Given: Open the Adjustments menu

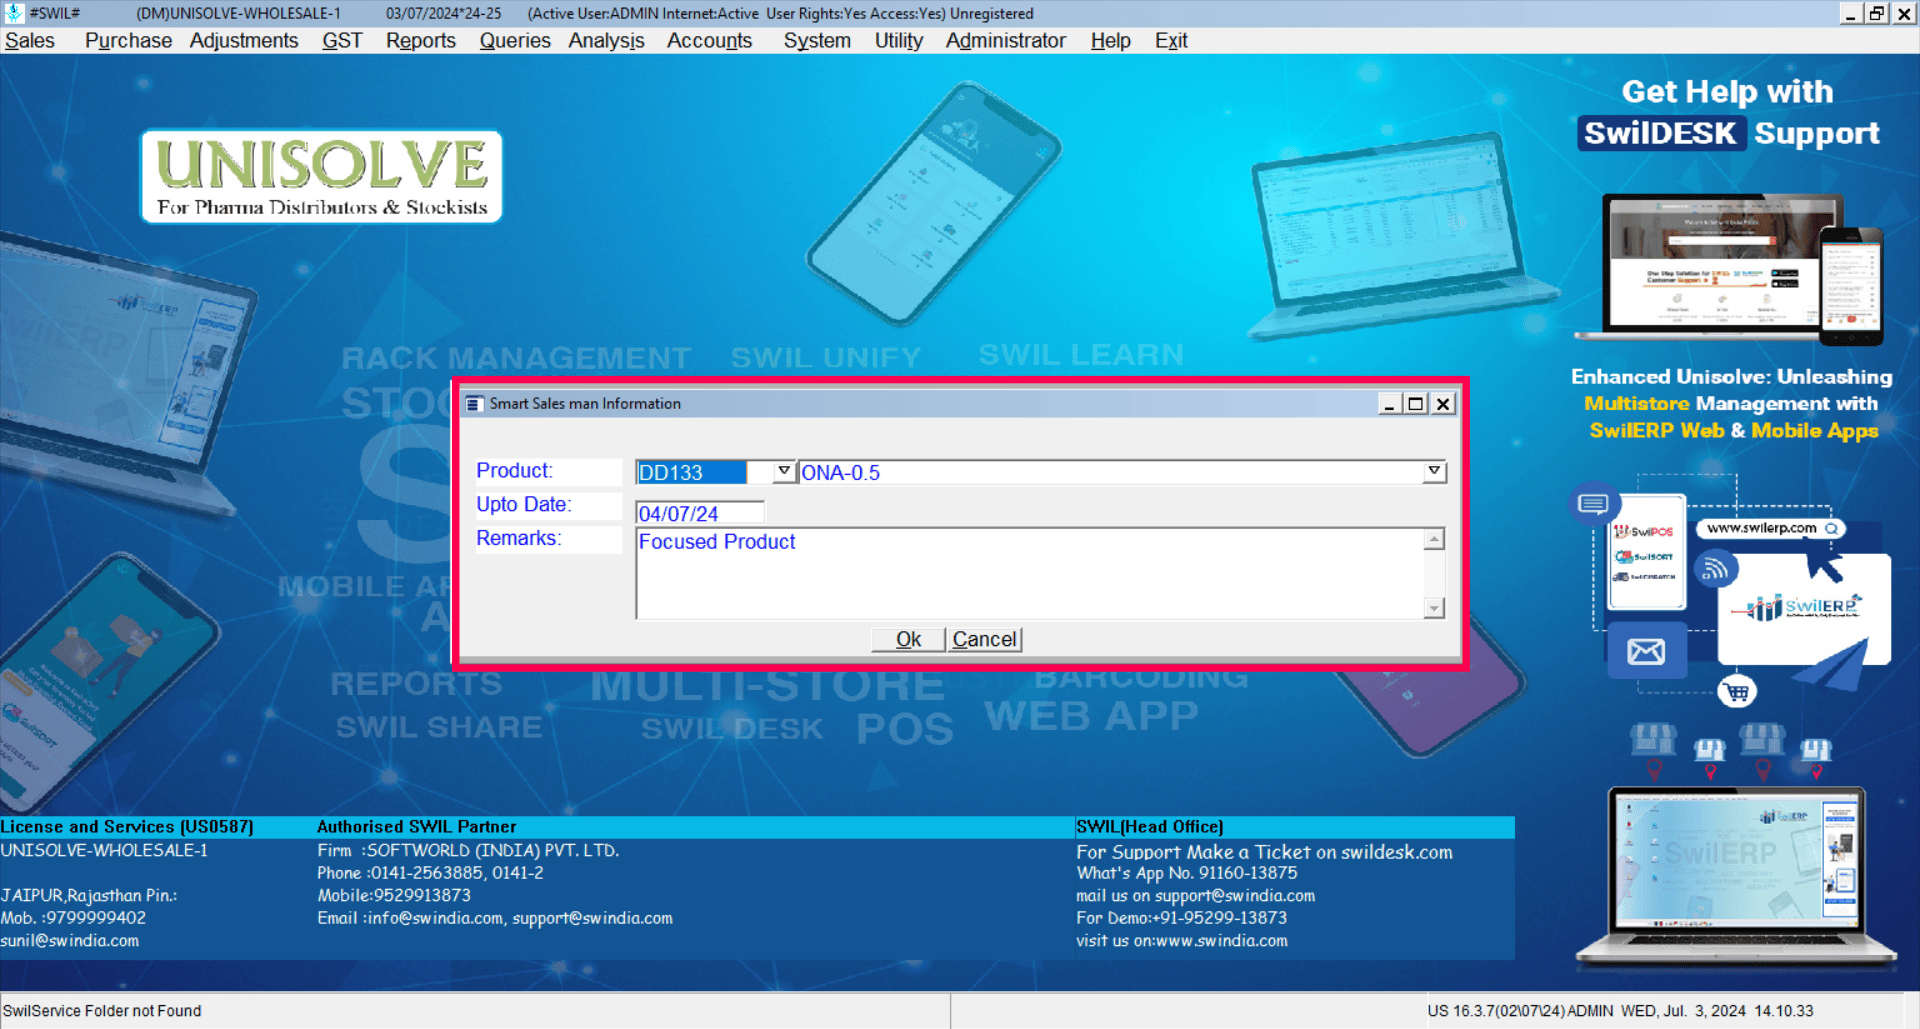Looking at the screenshot, I should 244,41.
